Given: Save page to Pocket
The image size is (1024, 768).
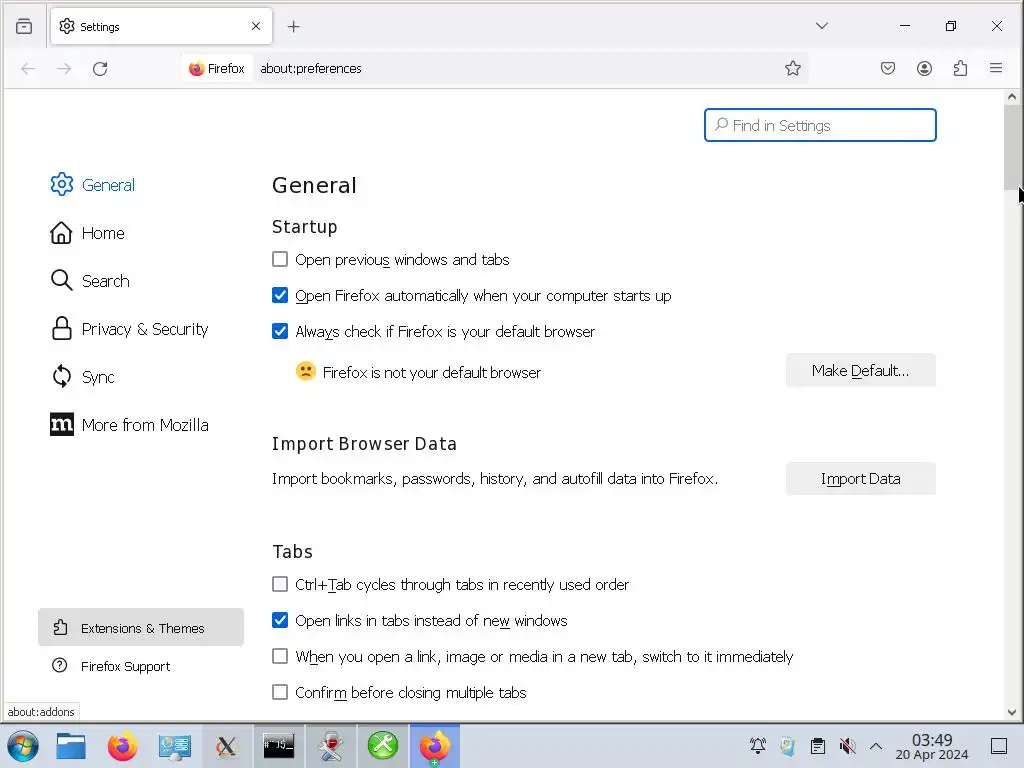Looking at the screenshot, I should point(888,69).
